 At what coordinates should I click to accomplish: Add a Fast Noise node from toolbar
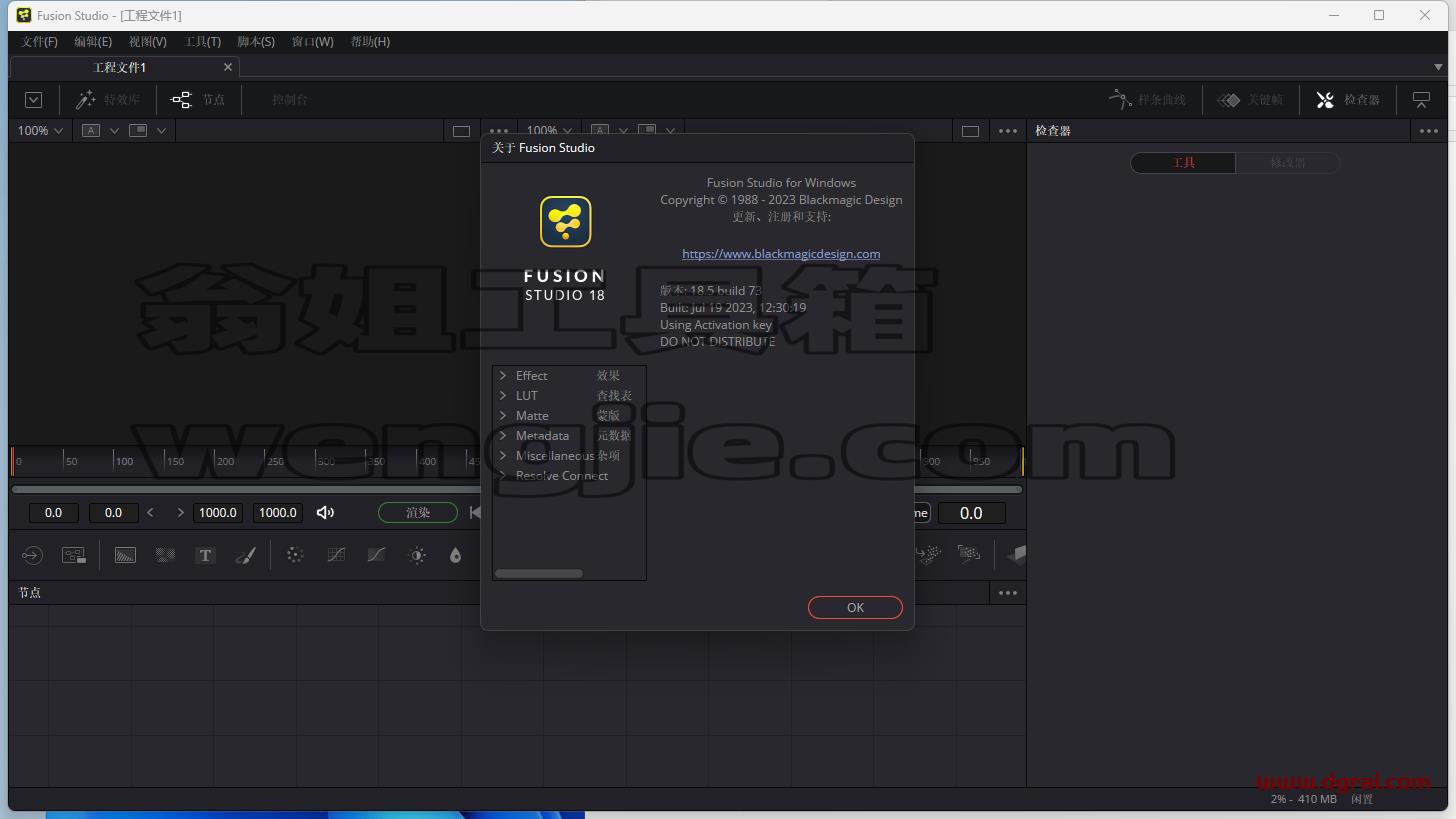coord(165,555)
